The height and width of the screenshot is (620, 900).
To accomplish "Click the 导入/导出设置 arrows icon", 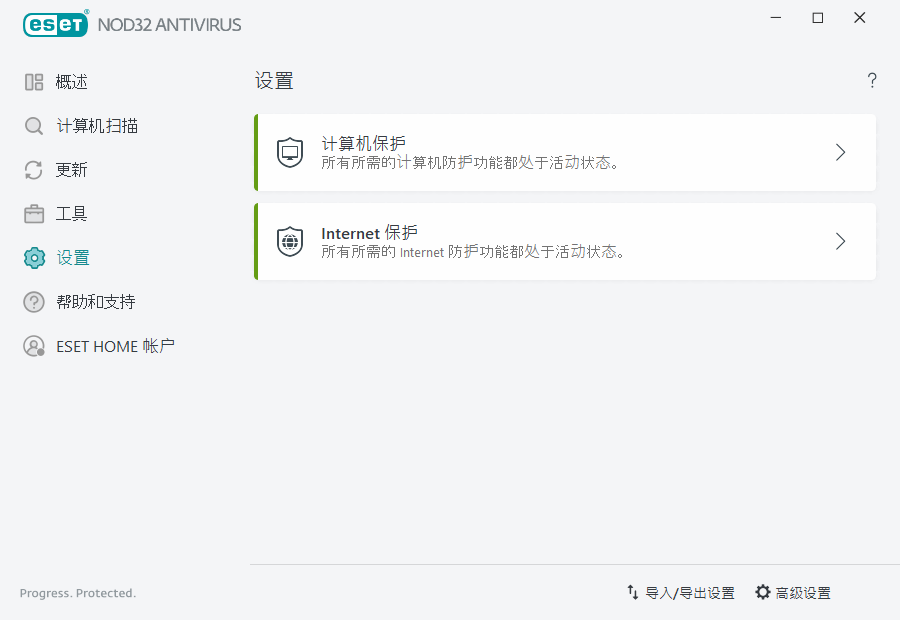I will click(x=633, y=592).
